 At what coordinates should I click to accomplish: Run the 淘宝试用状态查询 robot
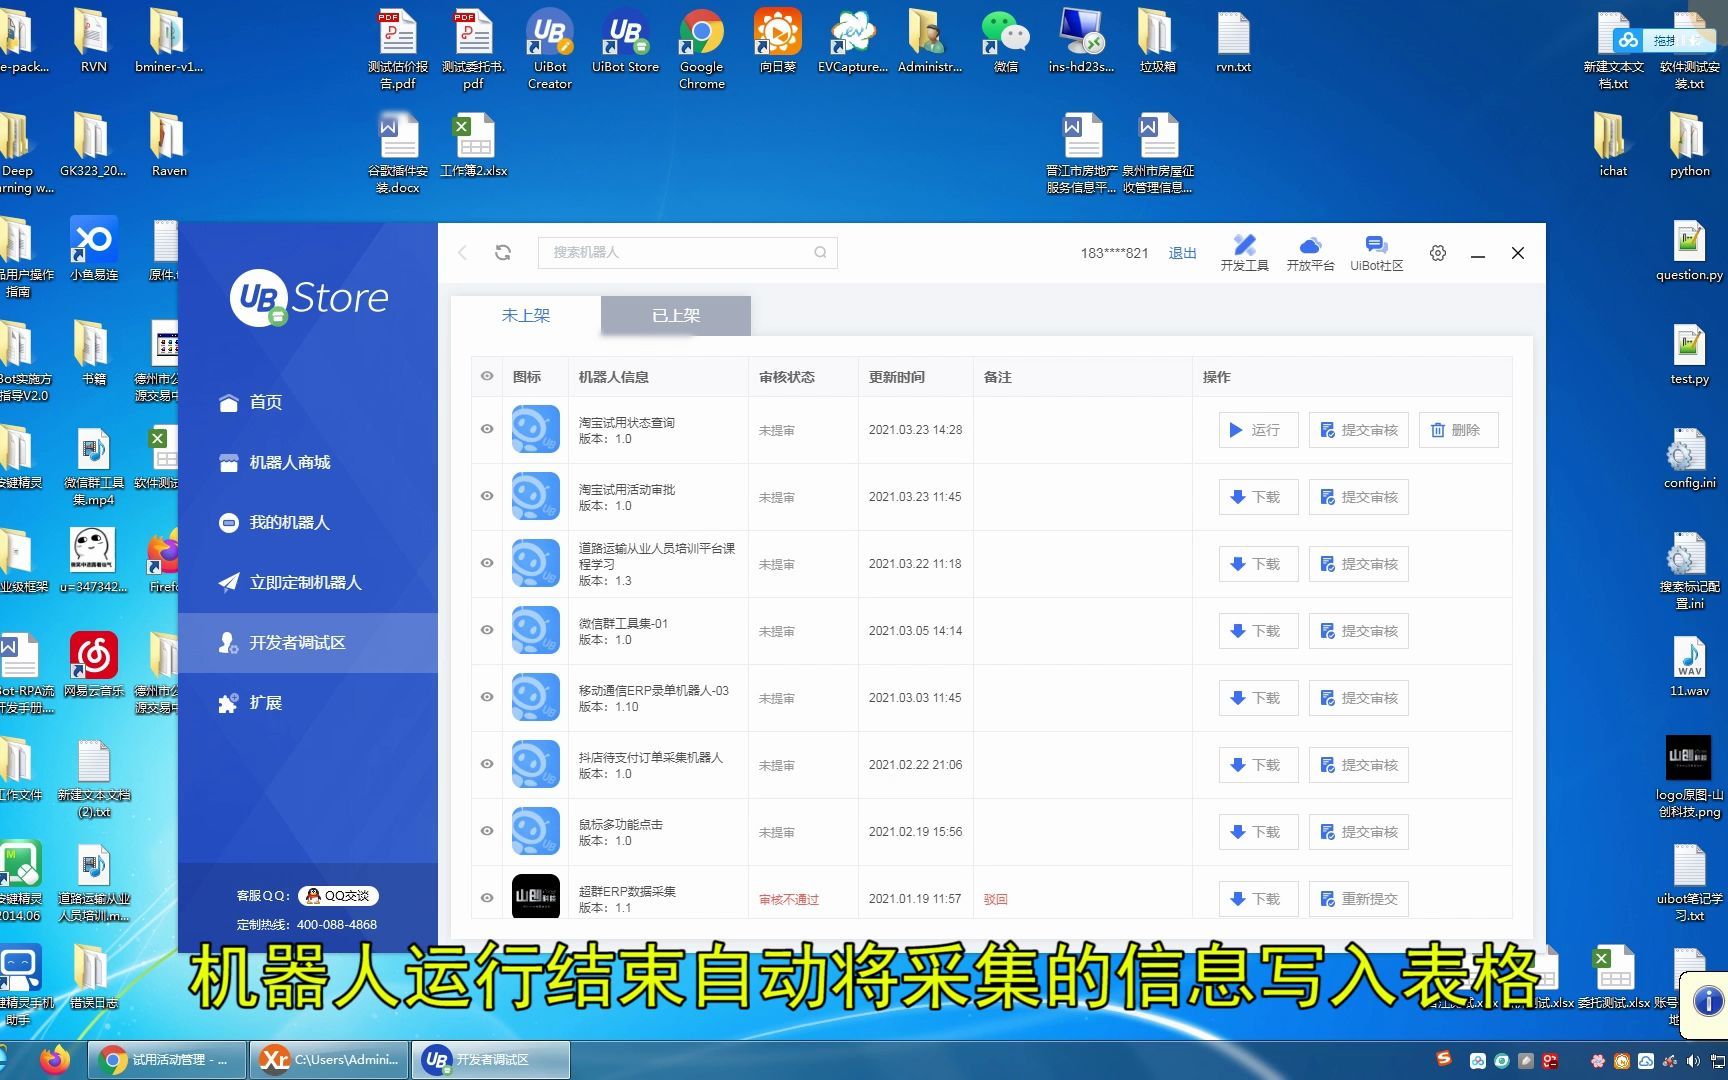click(1258, 430)
